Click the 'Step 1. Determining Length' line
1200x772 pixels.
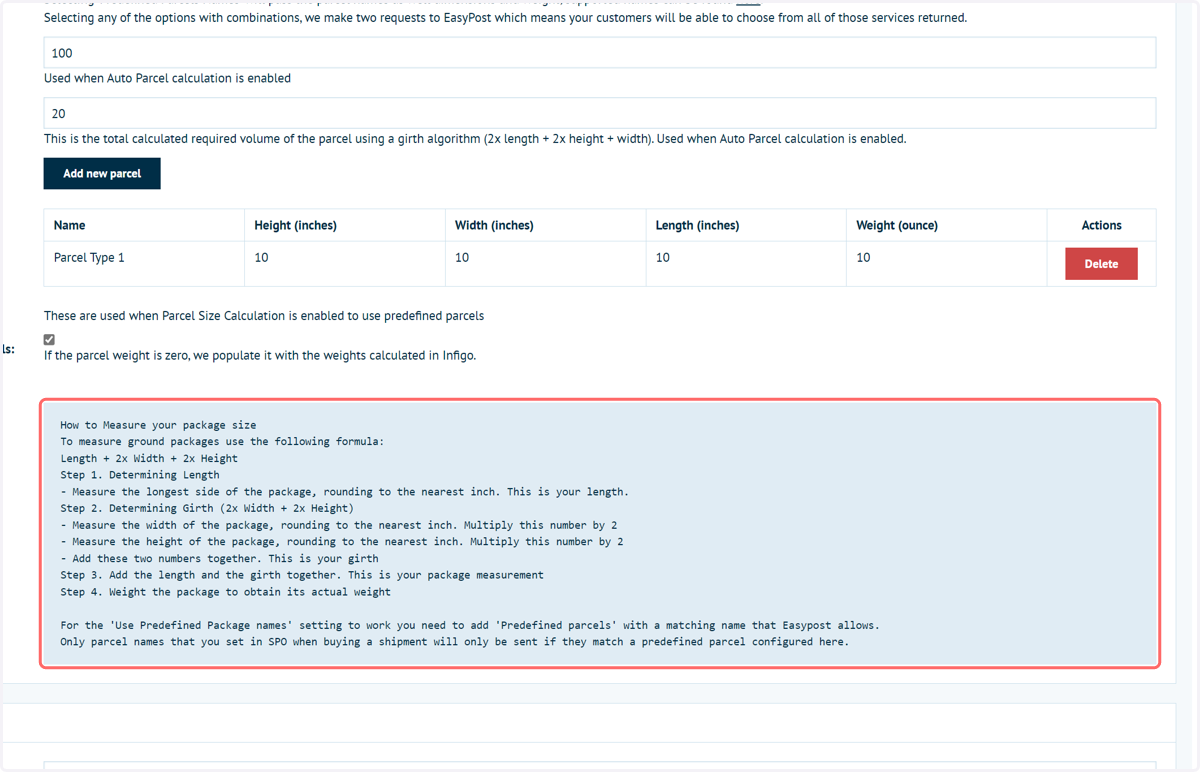pyautogui.click(x=140, y=475)
